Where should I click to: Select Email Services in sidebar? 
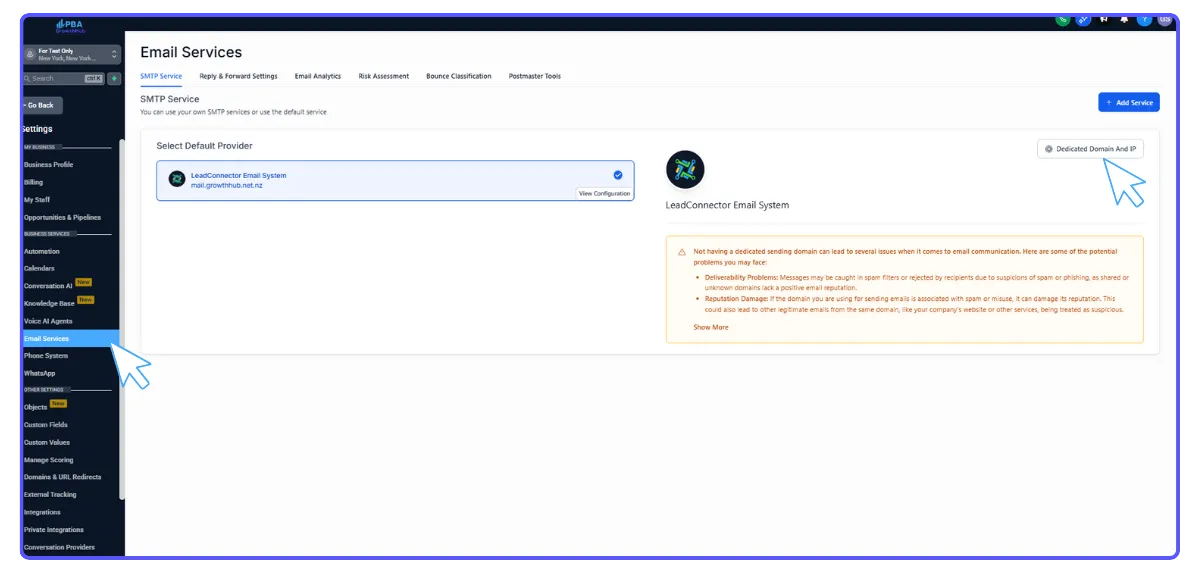70,339
